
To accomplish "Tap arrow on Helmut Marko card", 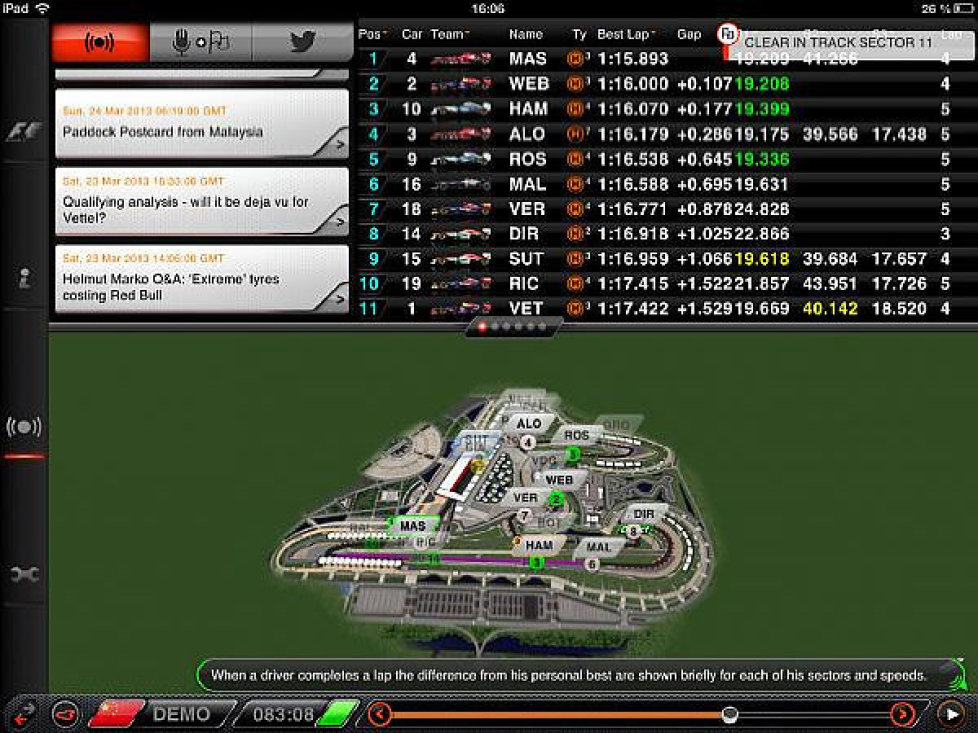I will coord(340,299).
